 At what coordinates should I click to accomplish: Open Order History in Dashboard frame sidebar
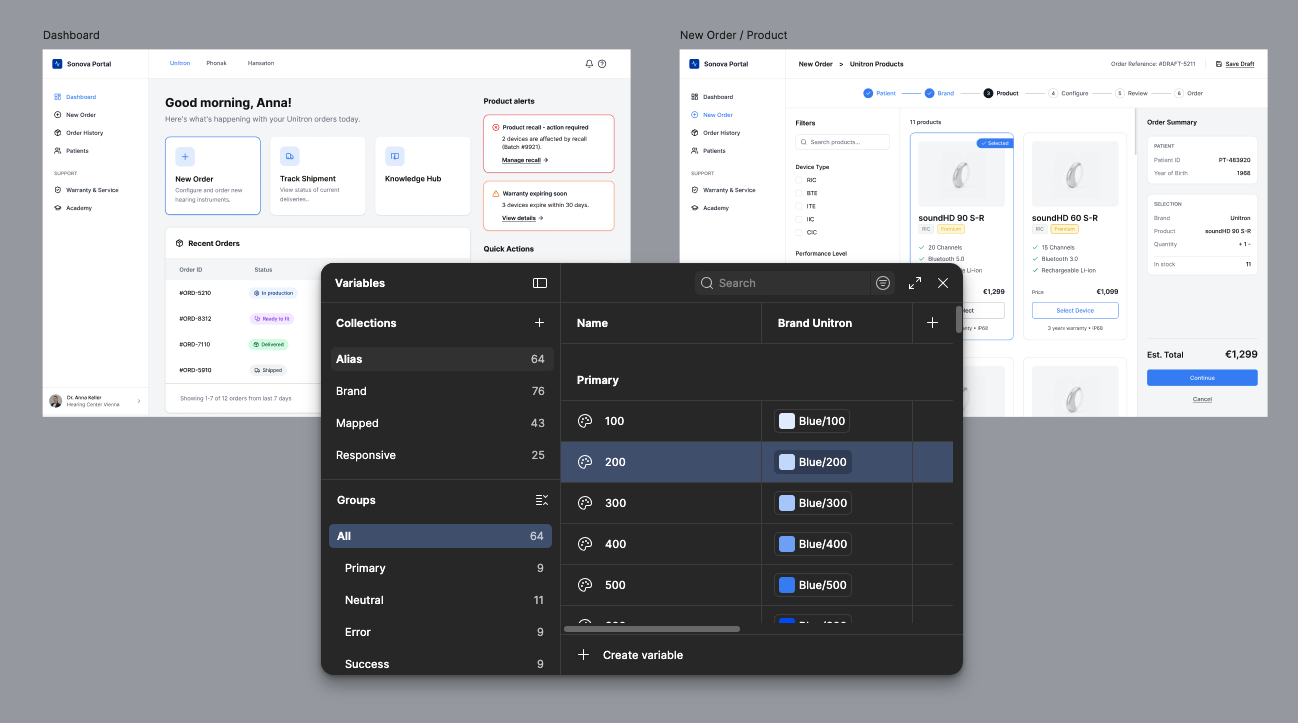[x=78, y=133]
